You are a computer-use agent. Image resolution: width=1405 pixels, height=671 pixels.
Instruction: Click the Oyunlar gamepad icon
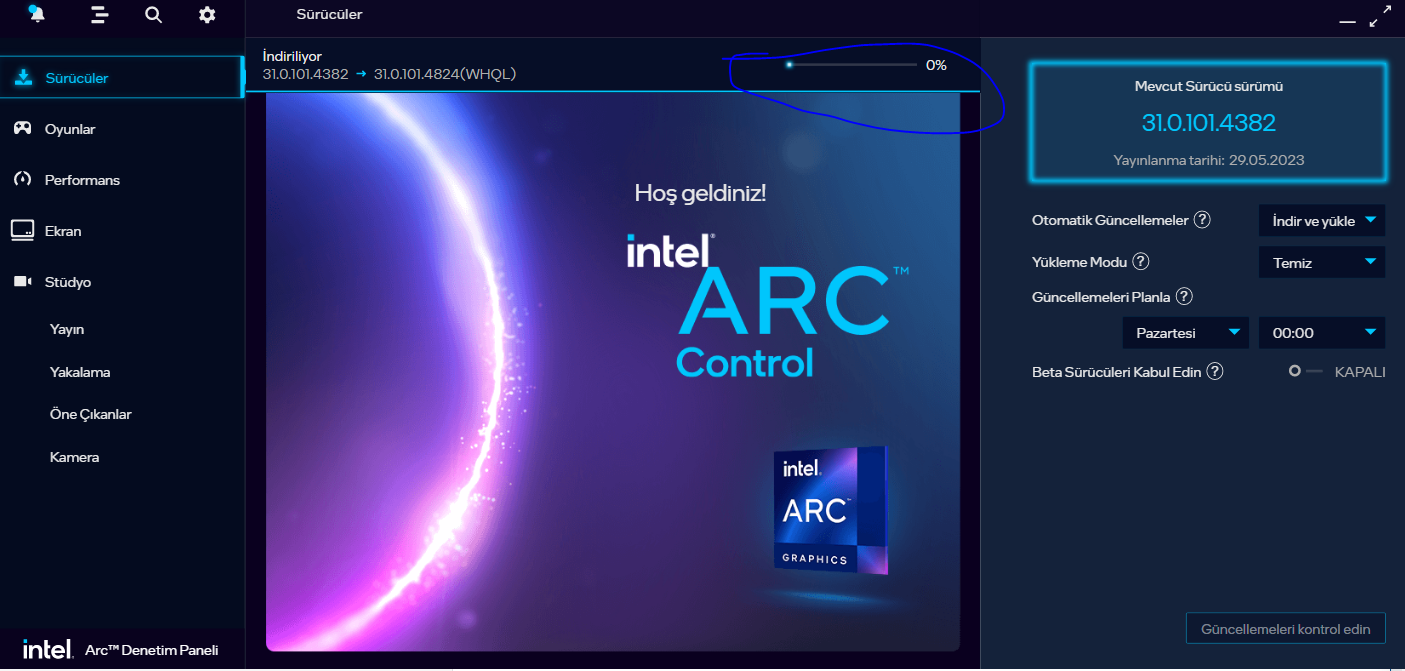tap(22, 128)
